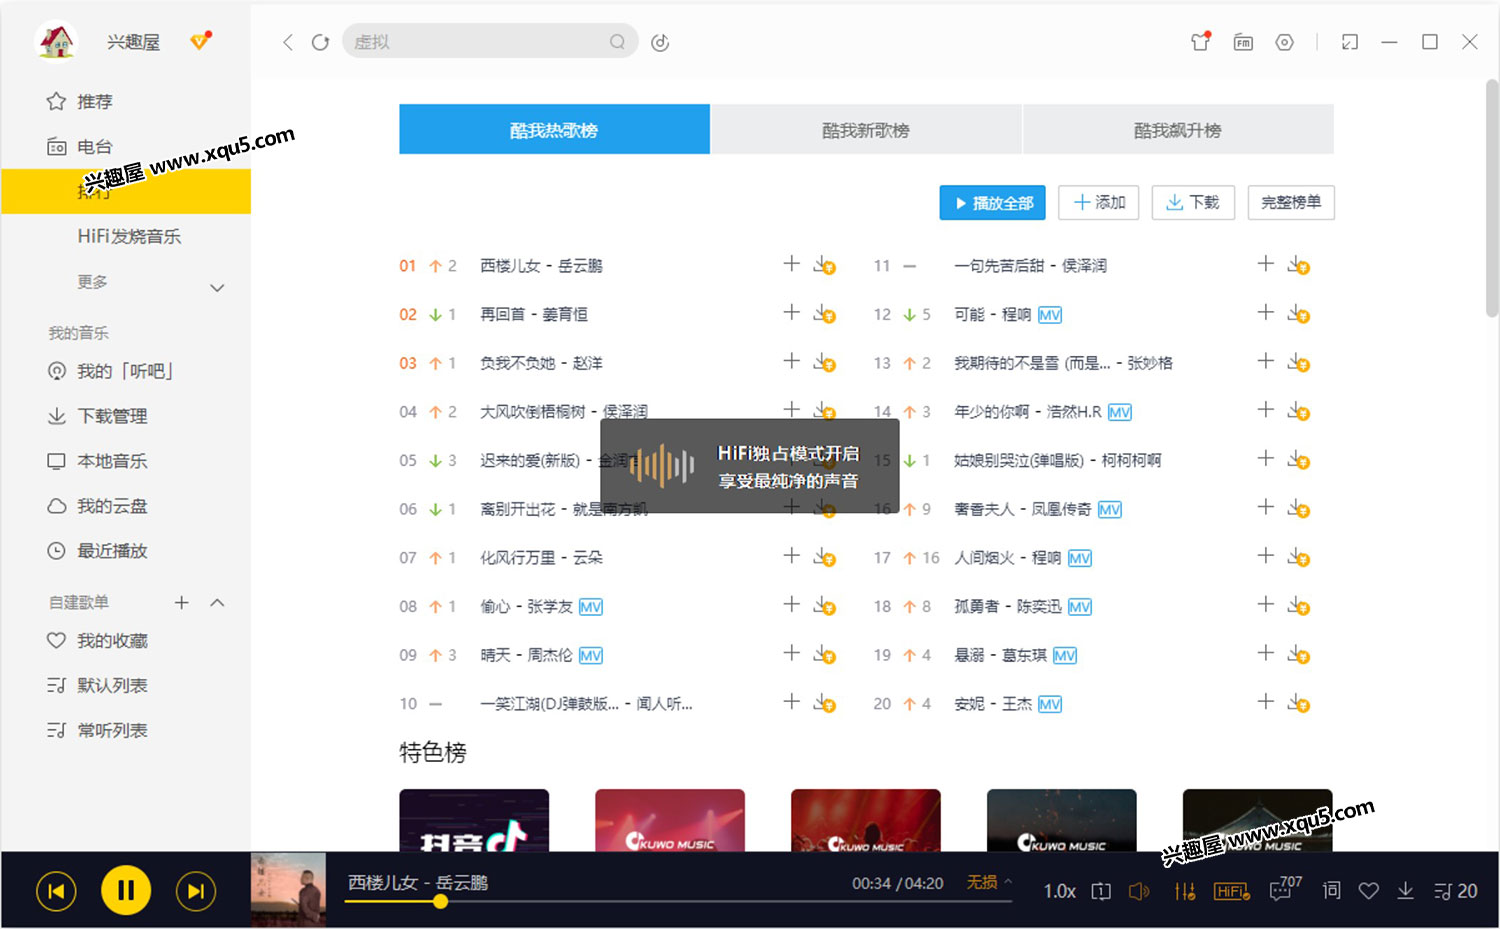Switch to the 酷我热歌榜 tab
The height and width of the screenshot is (929, 1500).
[554, 129]
